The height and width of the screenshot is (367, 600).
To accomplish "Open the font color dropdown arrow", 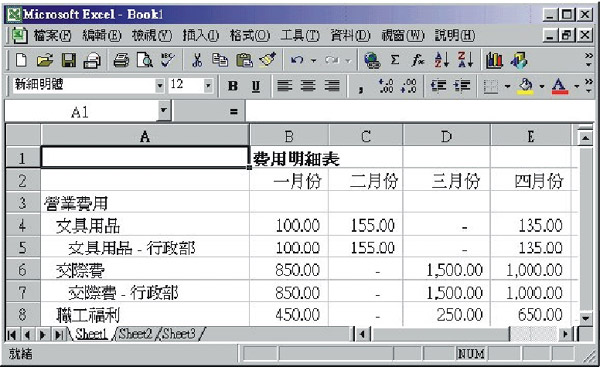I will [577, 86].
